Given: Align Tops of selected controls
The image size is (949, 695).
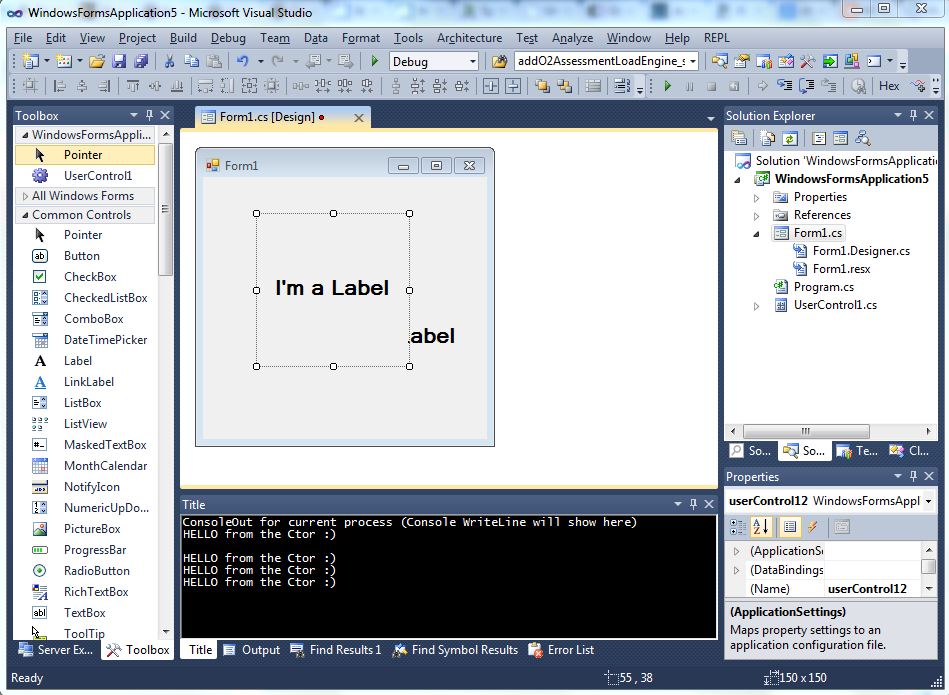Looking at the screenshot, I should click(133, 86).
